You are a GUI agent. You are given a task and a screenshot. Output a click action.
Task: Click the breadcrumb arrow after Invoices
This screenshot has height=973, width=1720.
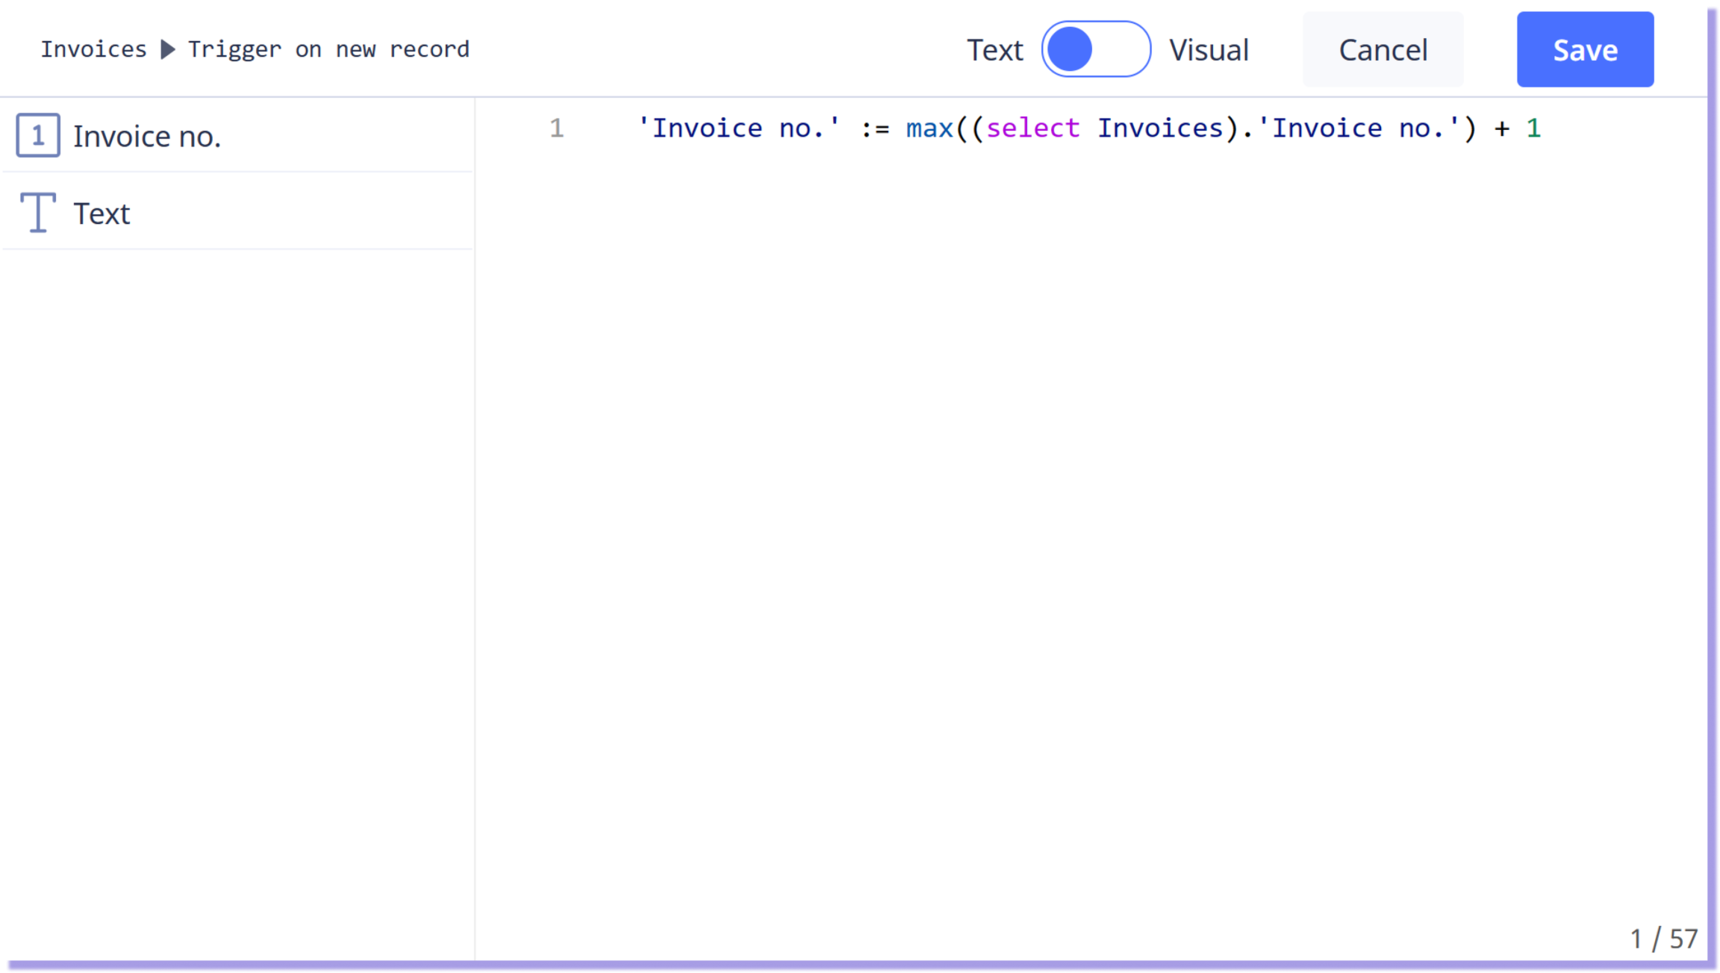(x=168, y=49)
